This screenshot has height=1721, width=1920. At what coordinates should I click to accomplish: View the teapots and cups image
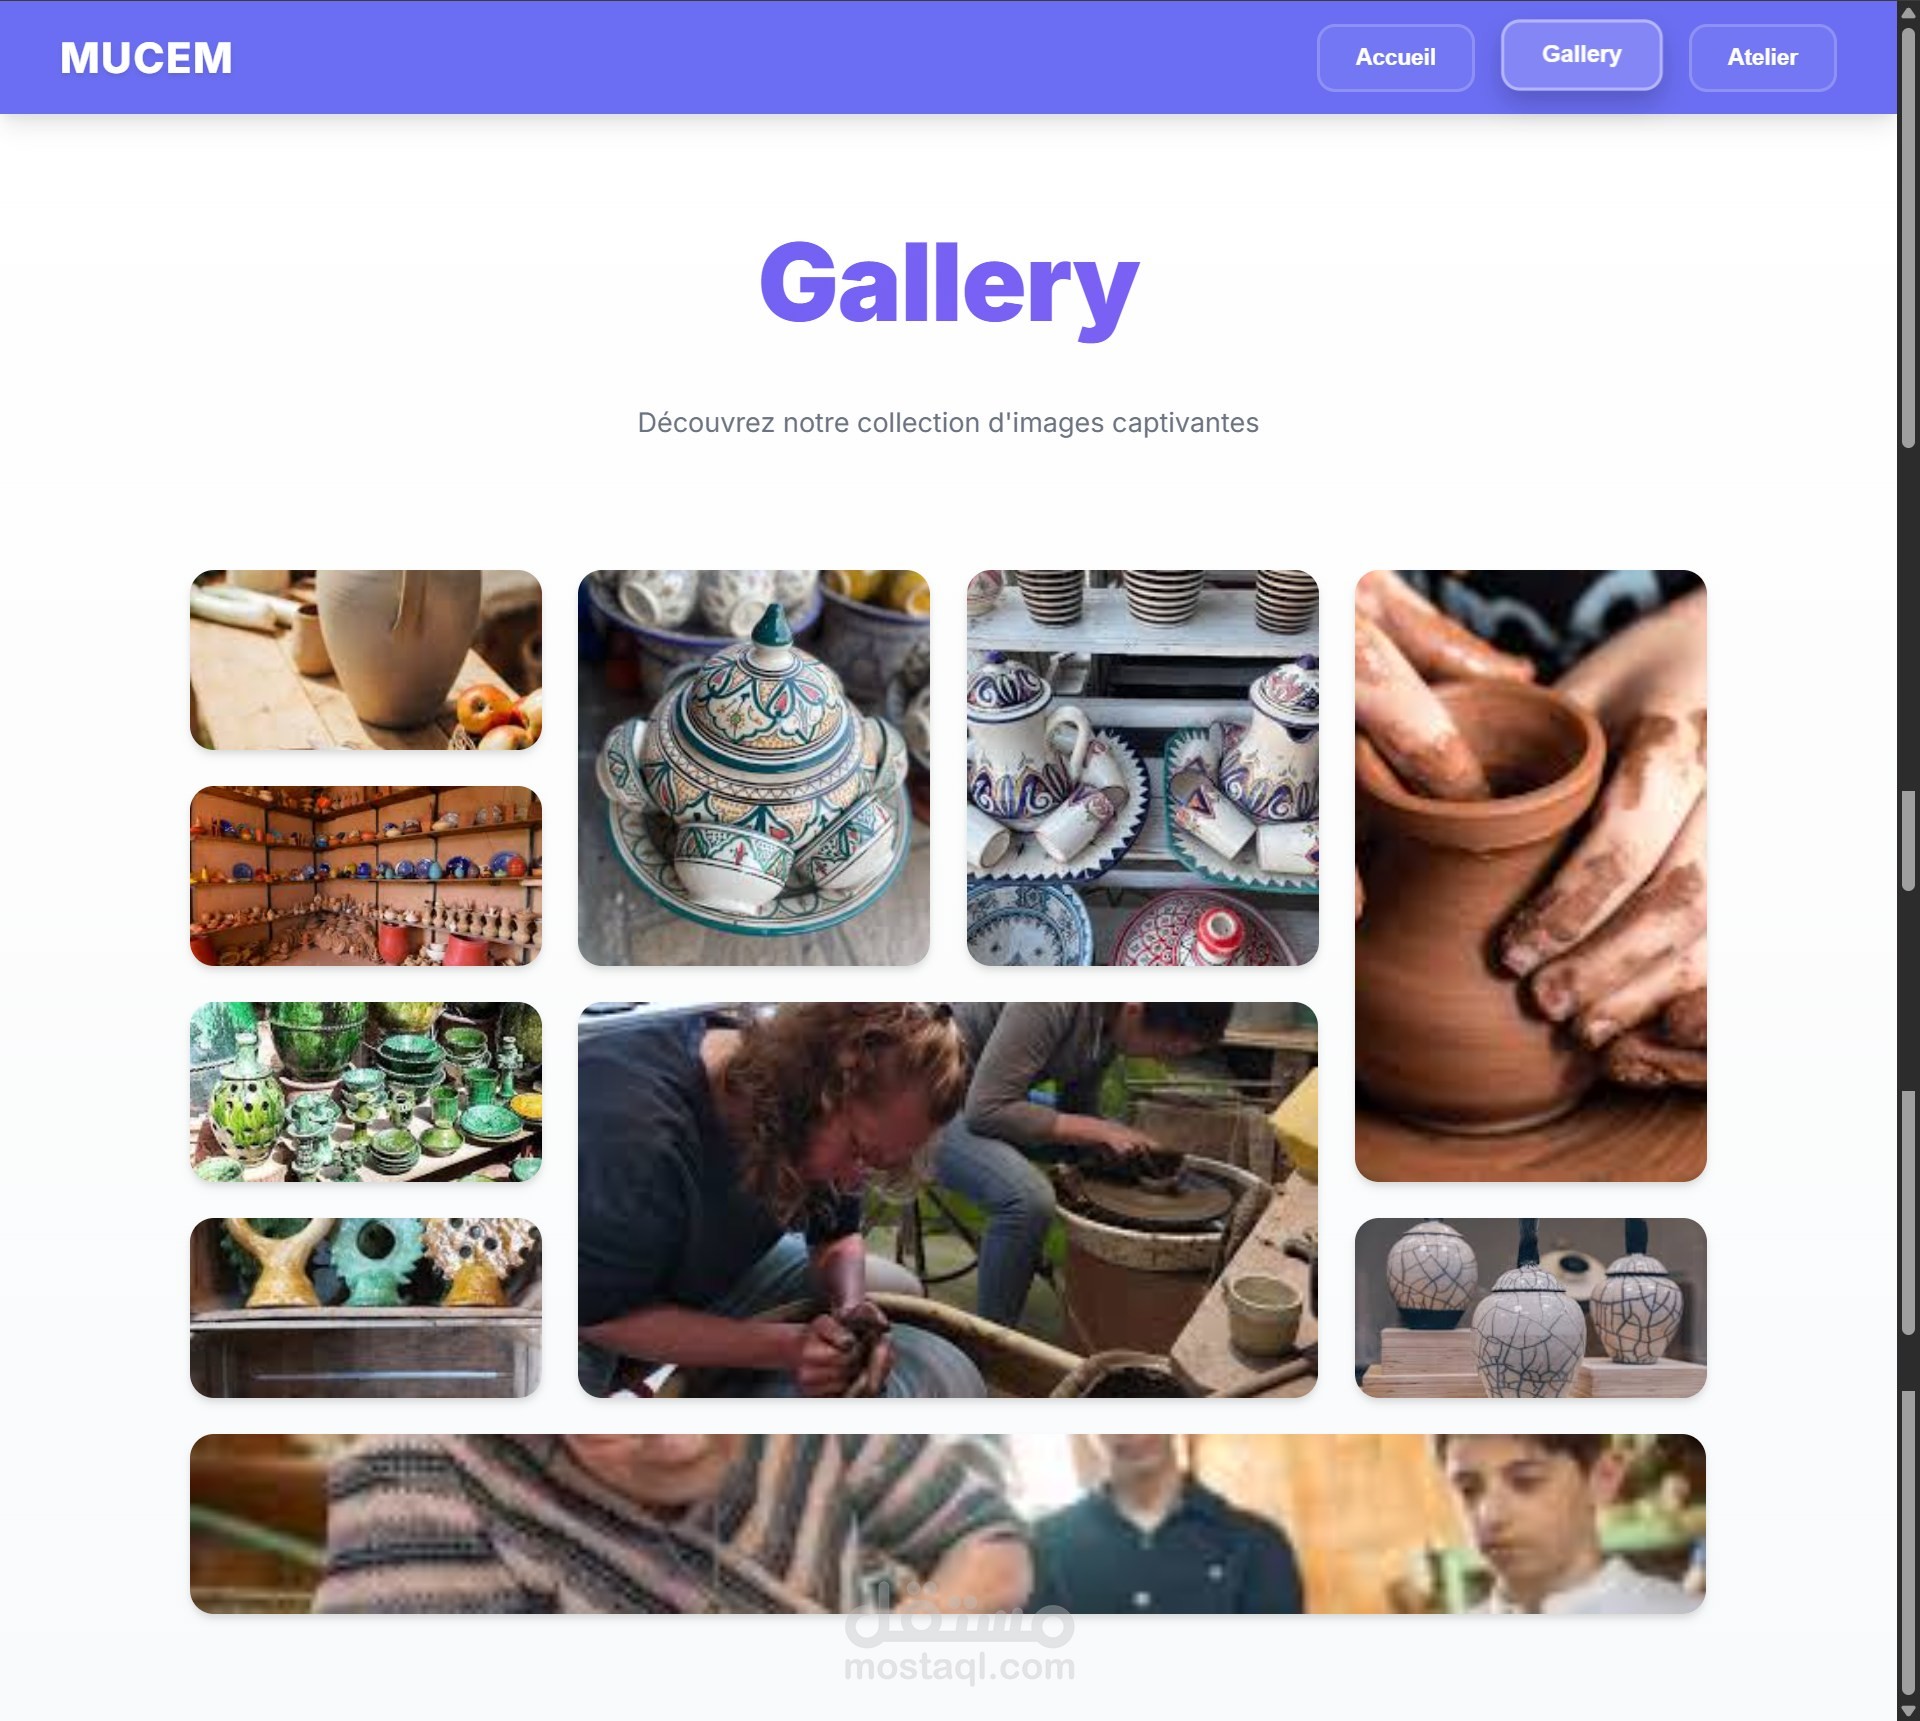[x=1142, y=768]
